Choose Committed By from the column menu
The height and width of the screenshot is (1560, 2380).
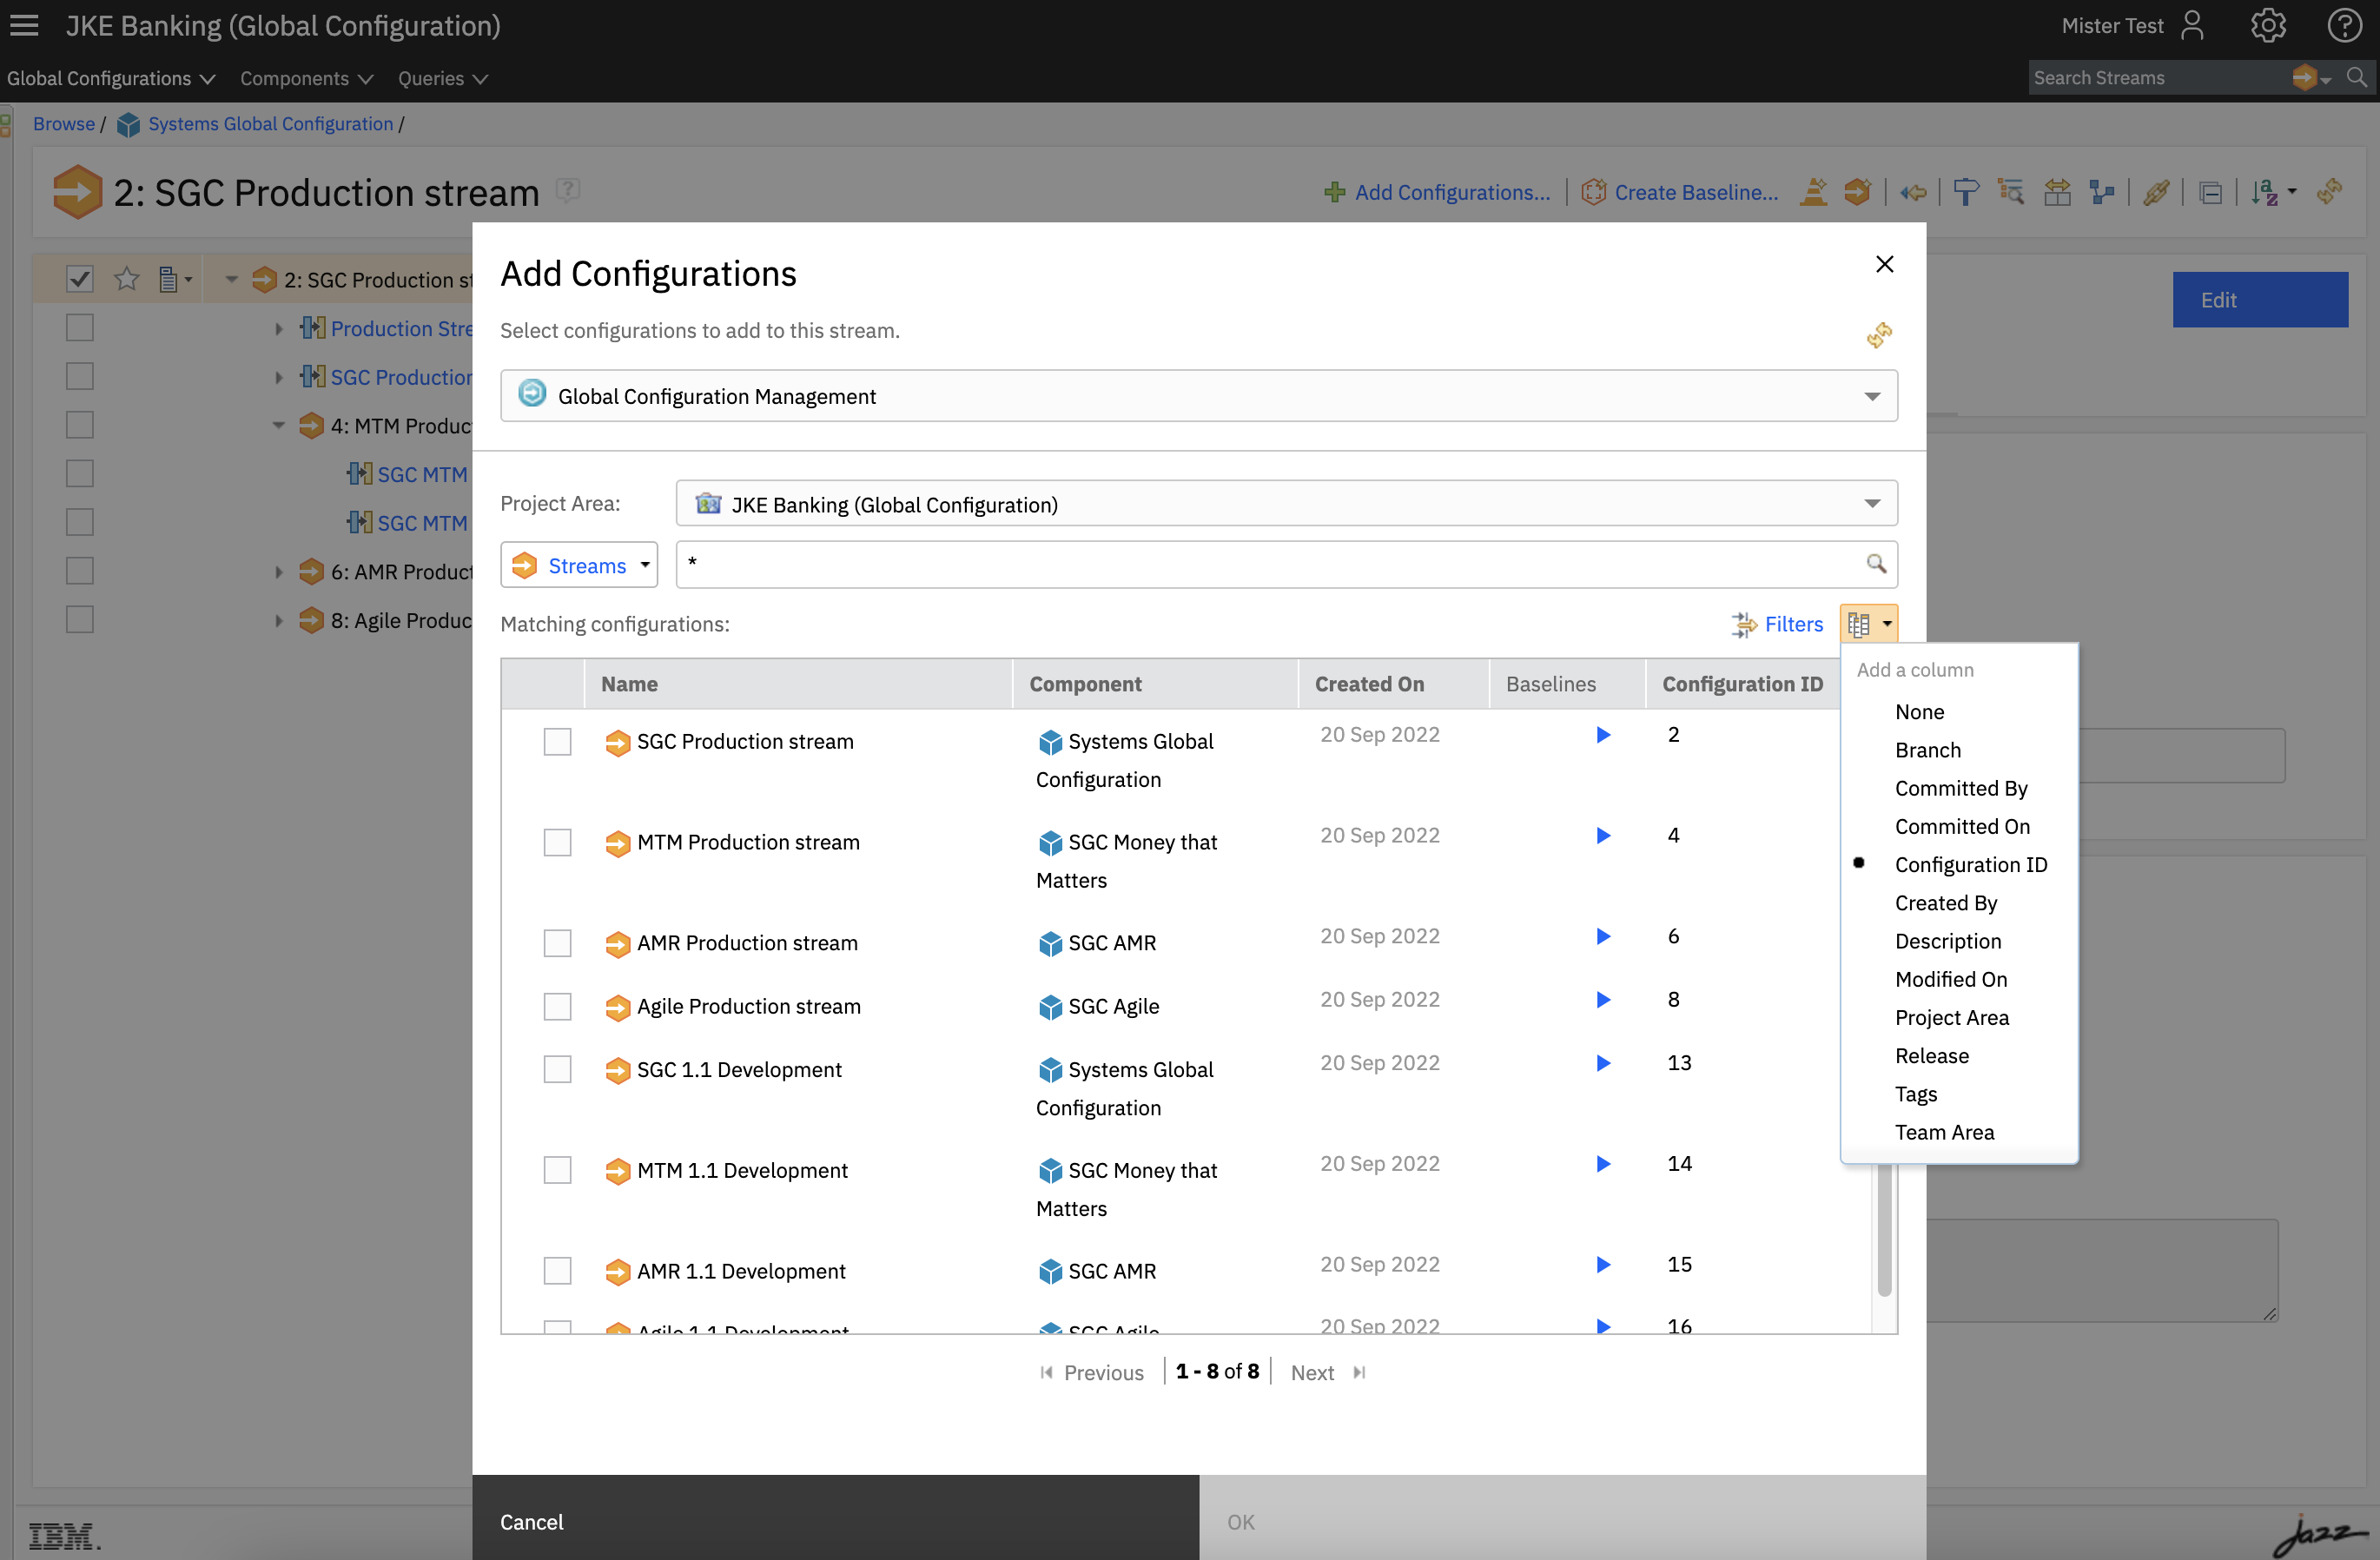pos(1960,788)
